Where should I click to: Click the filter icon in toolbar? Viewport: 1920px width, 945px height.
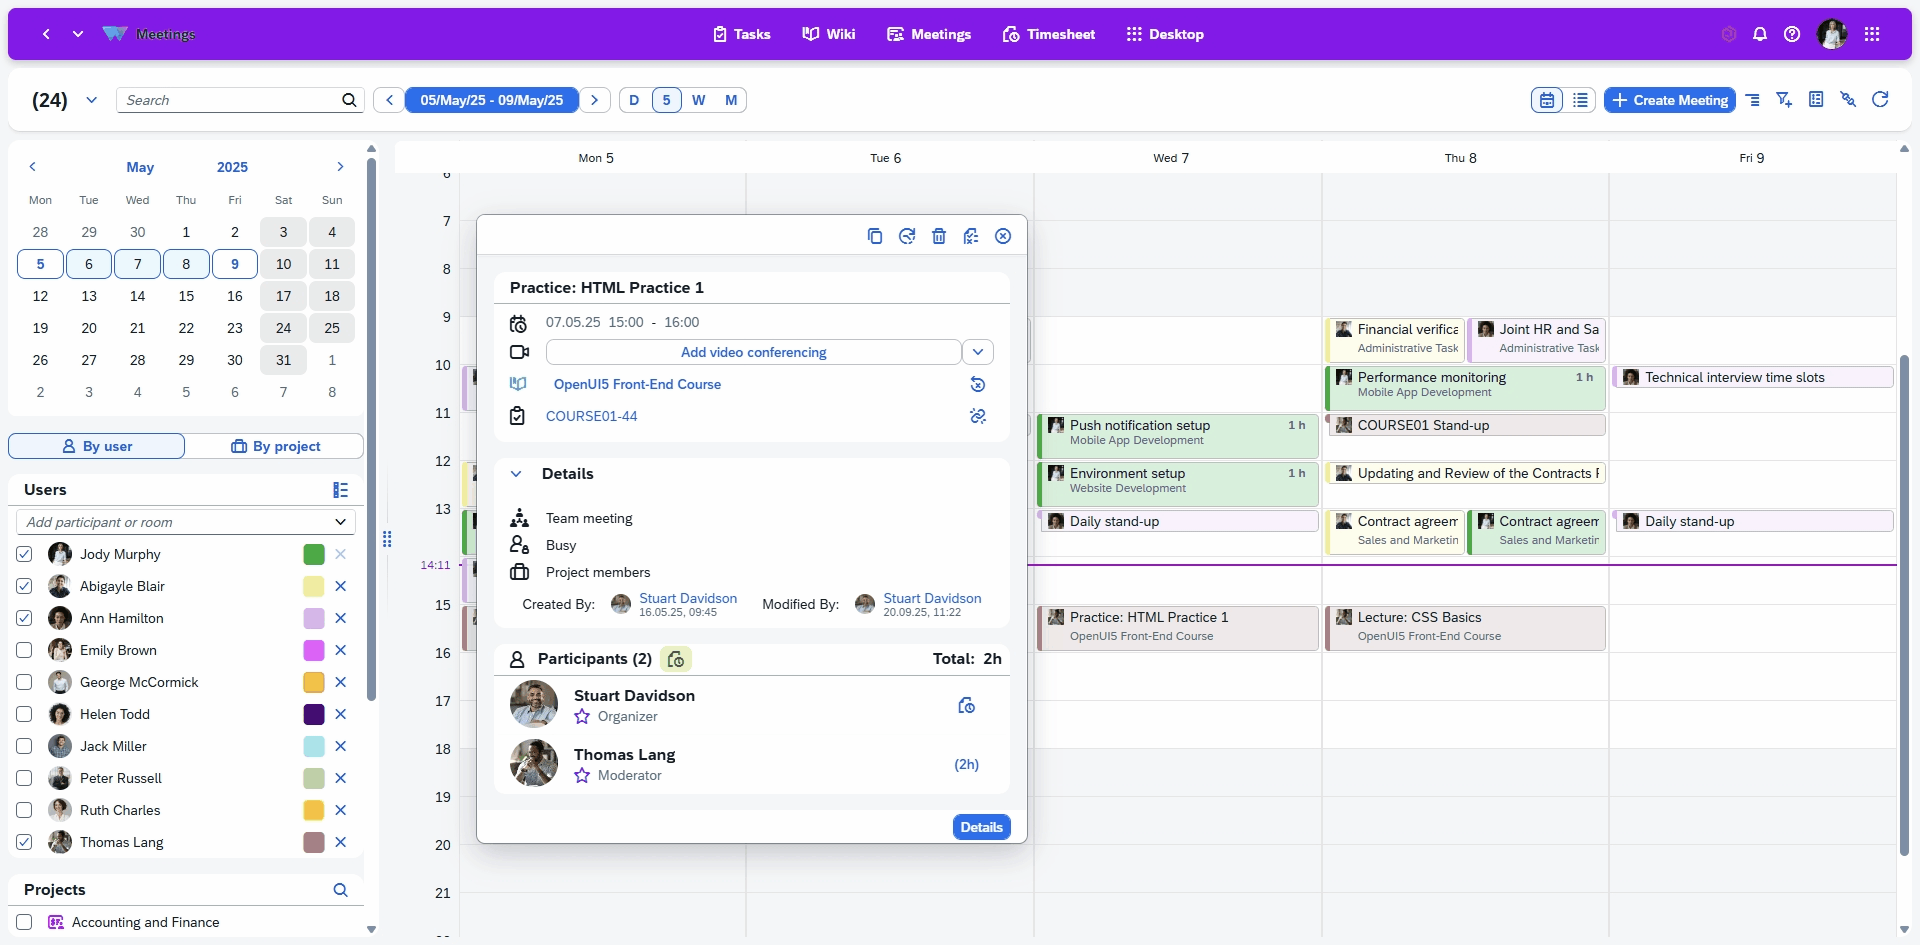coord(1783,100)
